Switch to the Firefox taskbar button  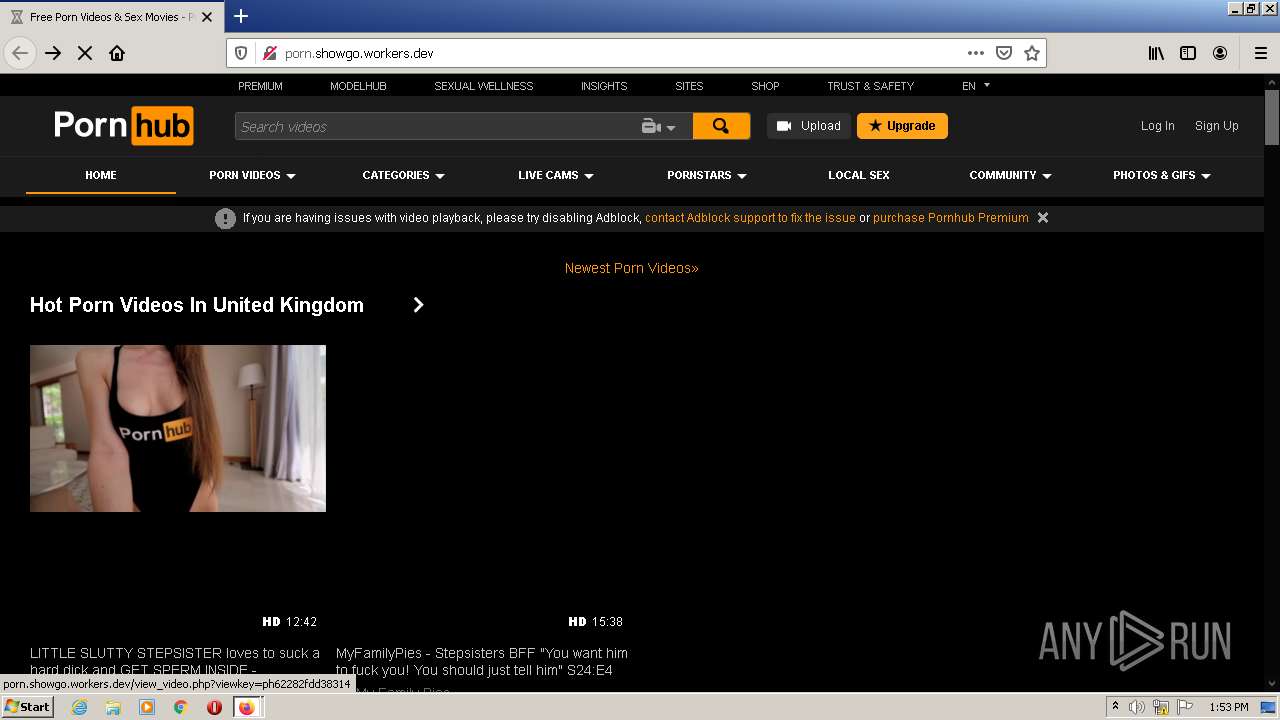click(246, 707)
